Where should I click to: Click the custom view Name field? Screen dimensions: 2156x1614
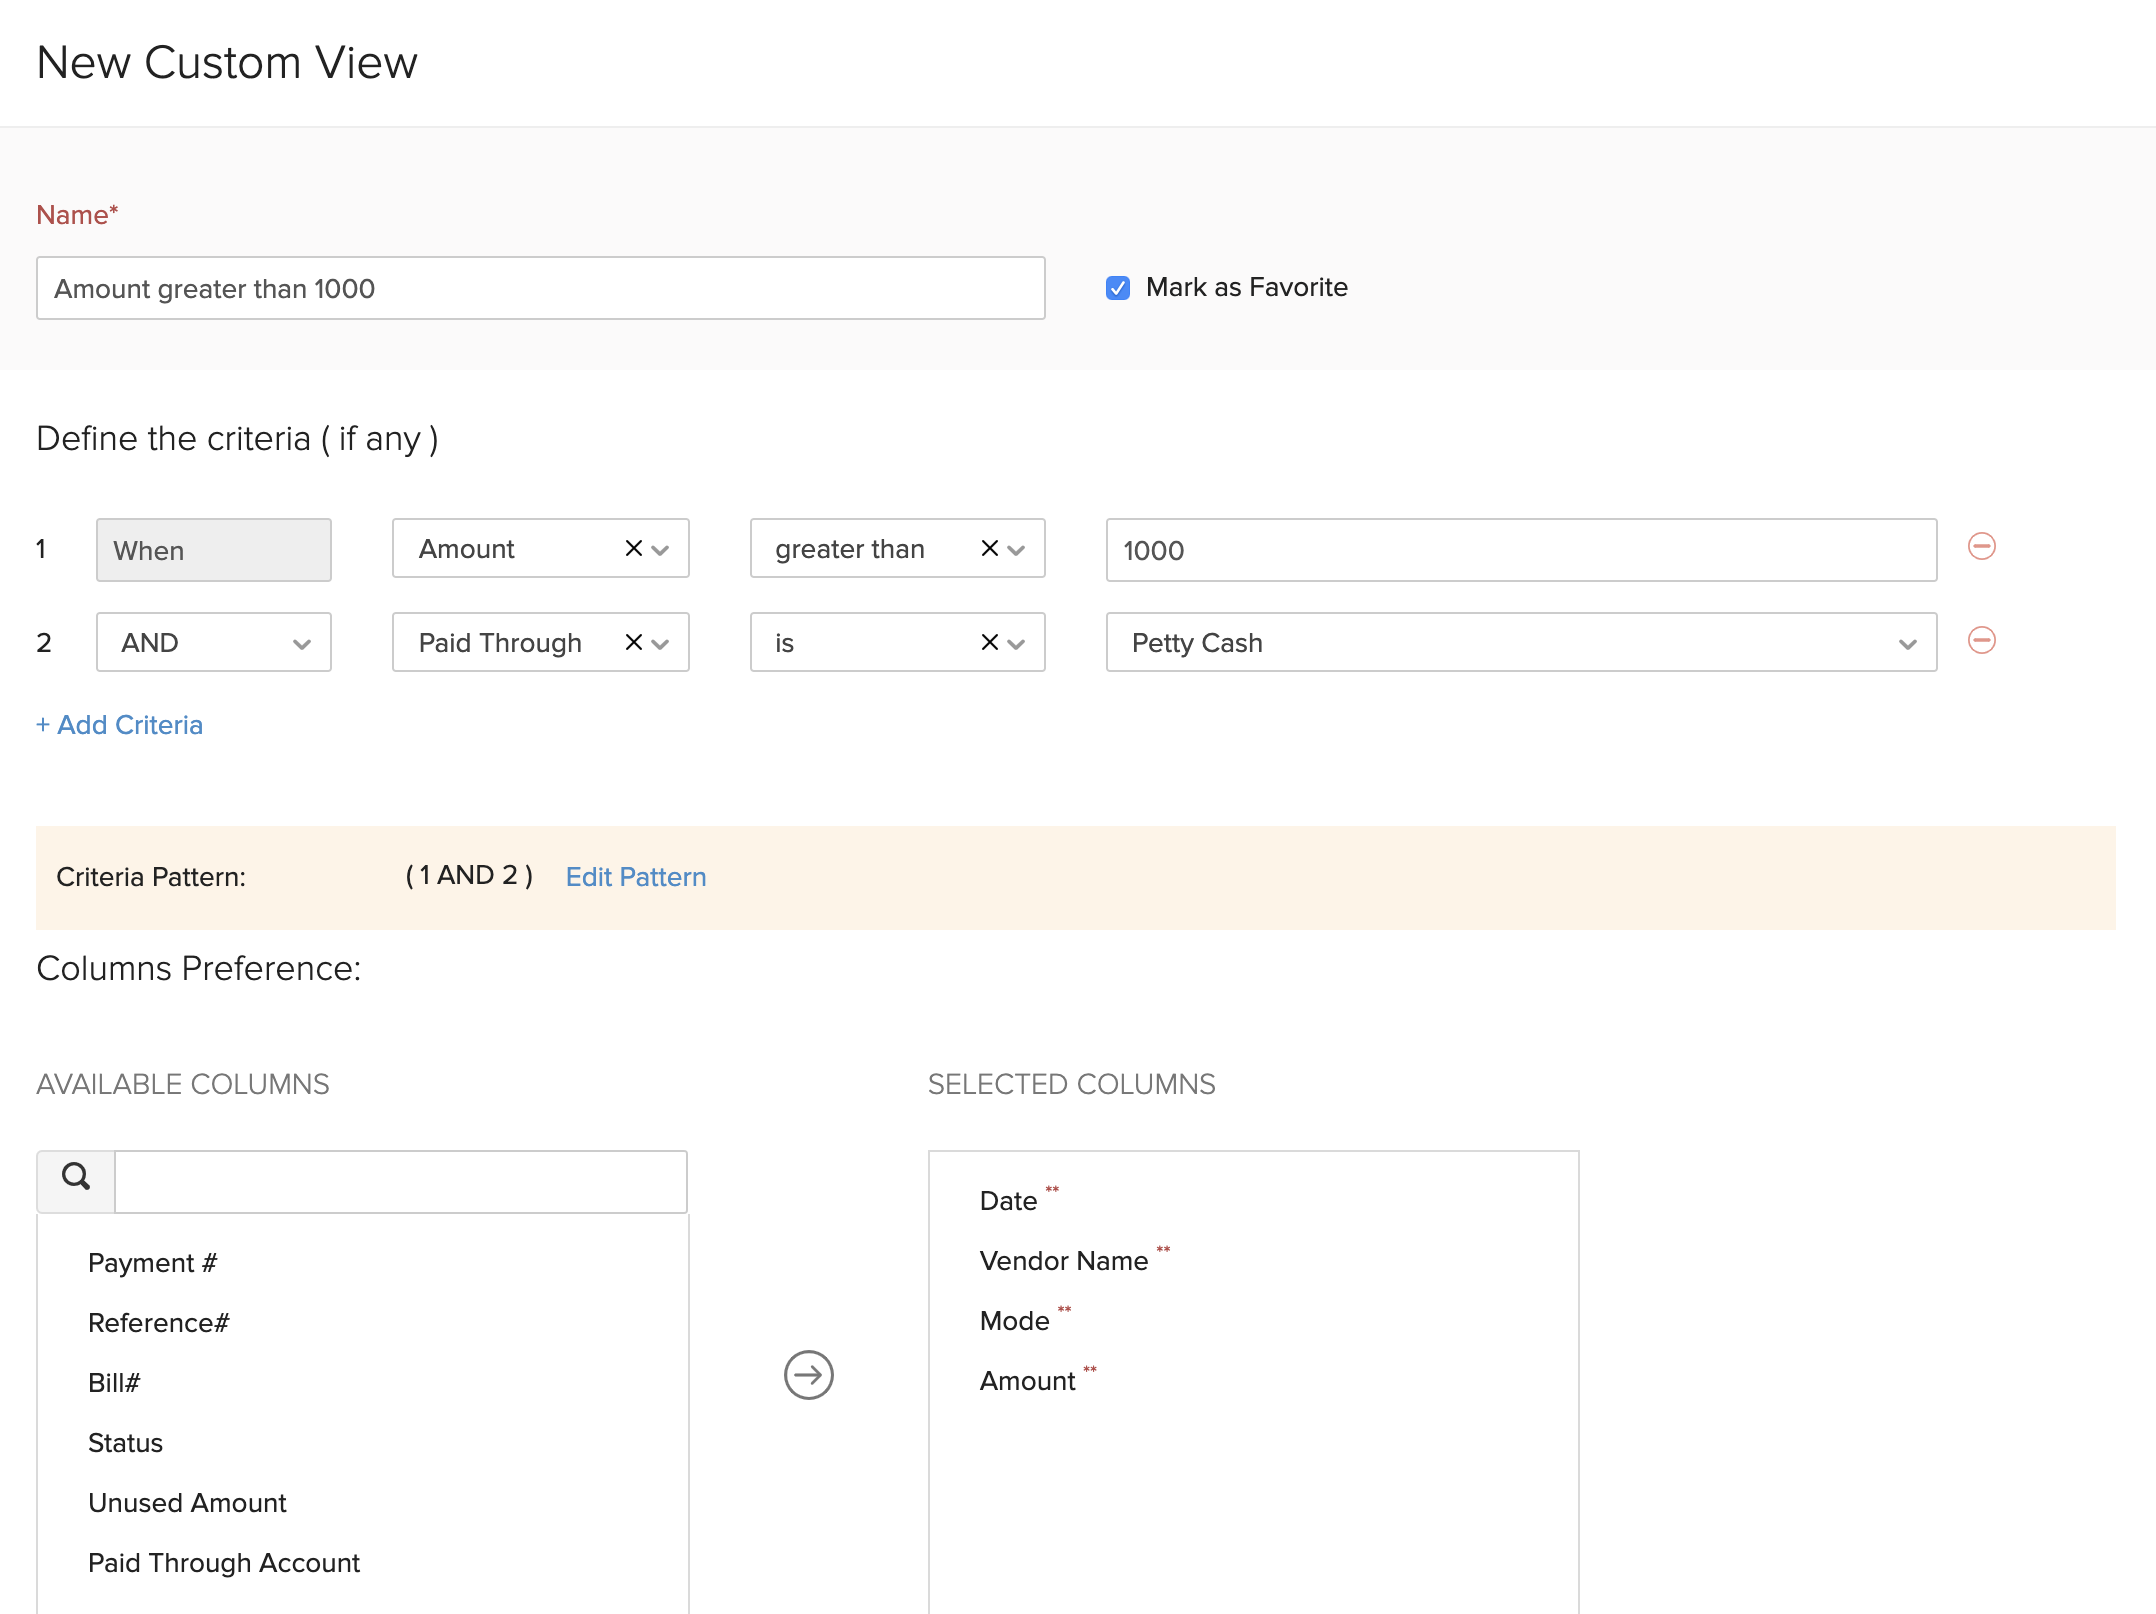[x=540, y=288]
